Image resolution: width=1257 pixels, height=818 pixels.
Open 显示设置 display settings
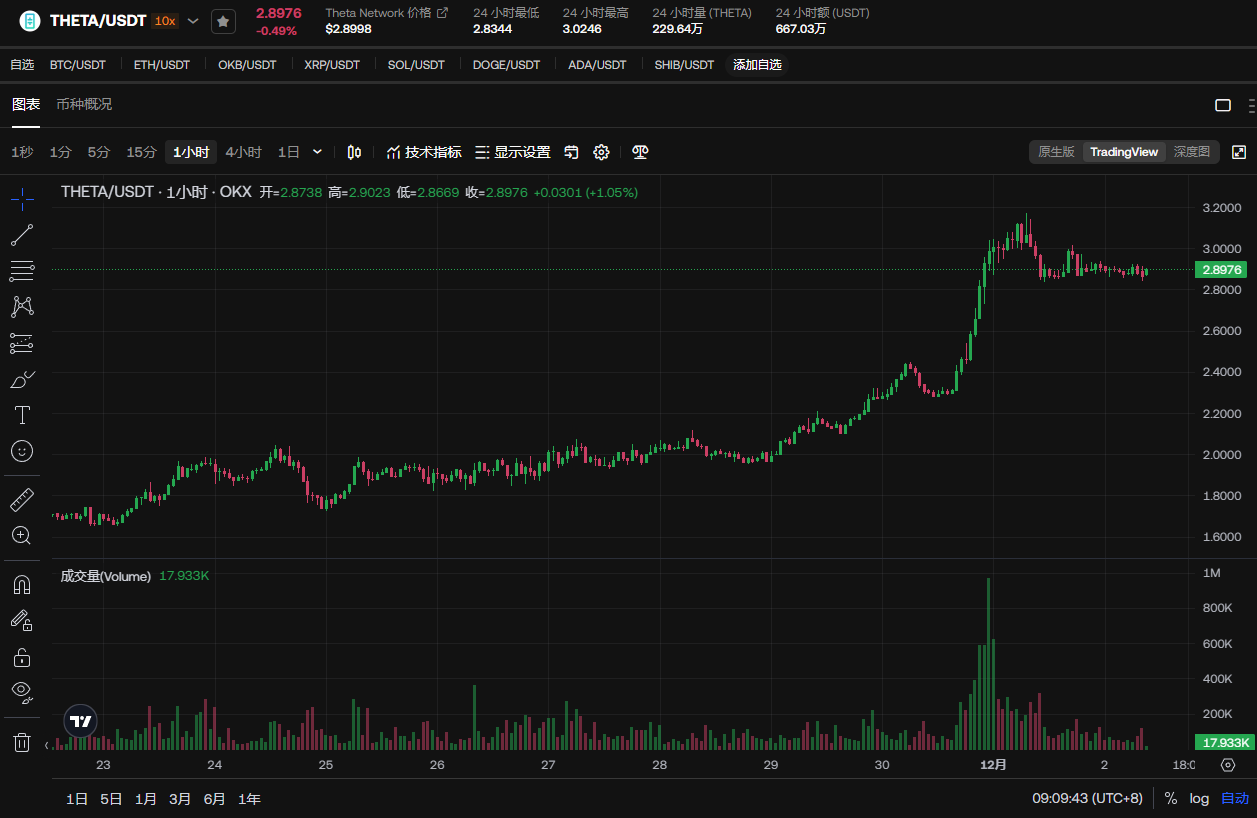tap(513, 152)
